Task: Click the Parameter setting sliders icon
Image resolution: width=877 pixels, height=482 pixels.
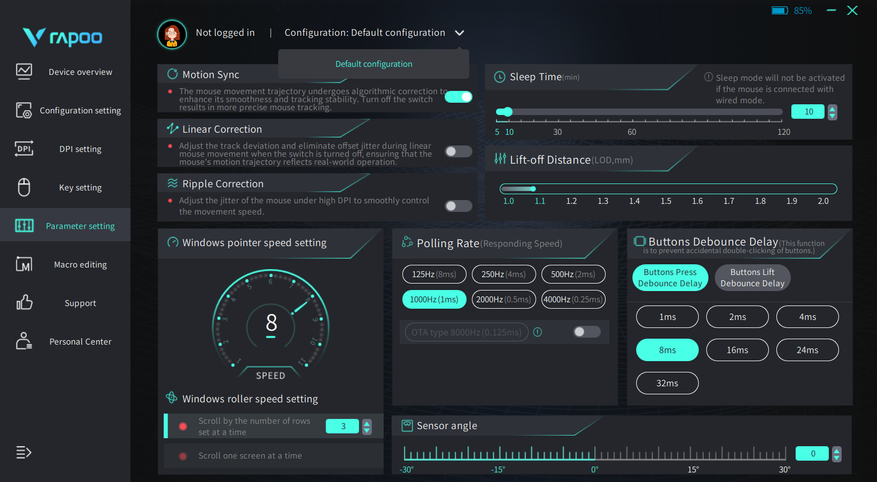Action: coord(24,226)
